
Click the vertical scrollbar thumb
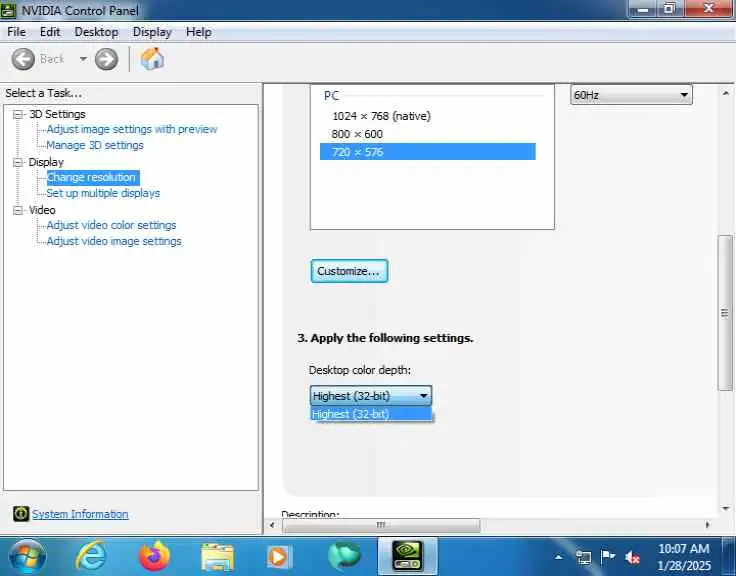pos(725,313)
